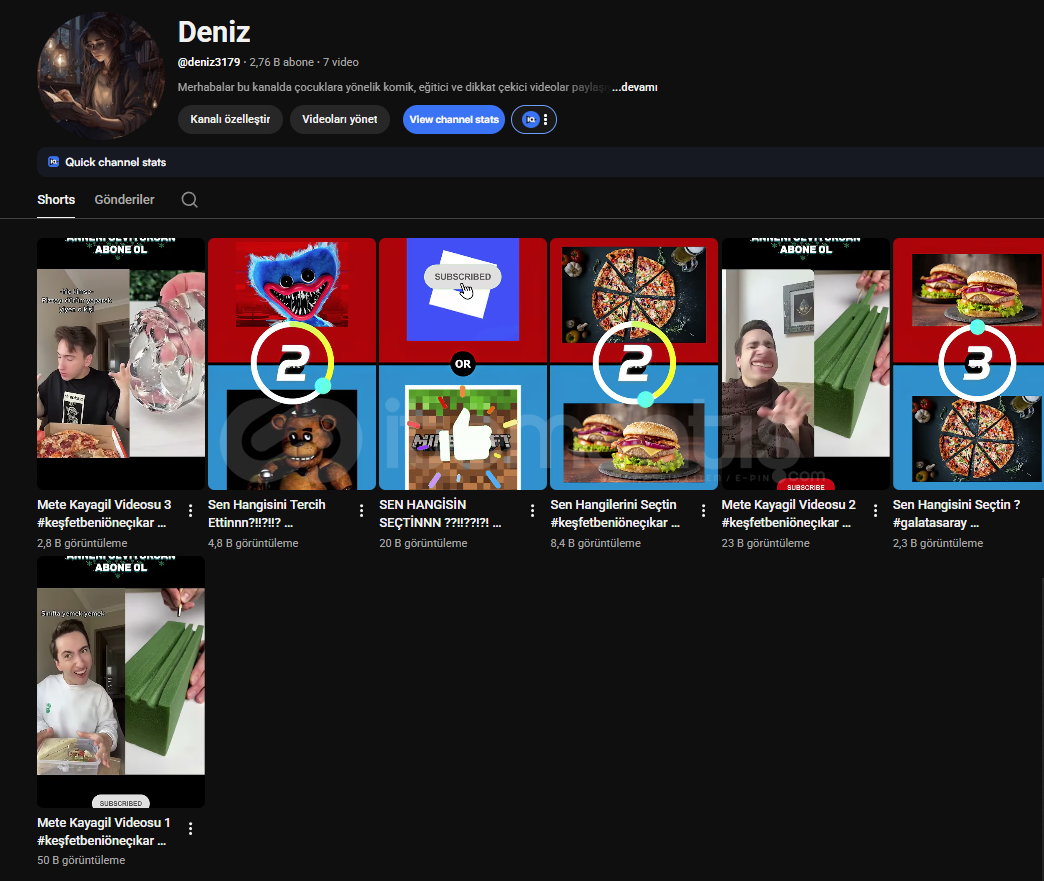Open three-dot menu for Mete Kayagil Videosu 3
The height and width of the screenshot is (881, 1044).
[190, 511]
